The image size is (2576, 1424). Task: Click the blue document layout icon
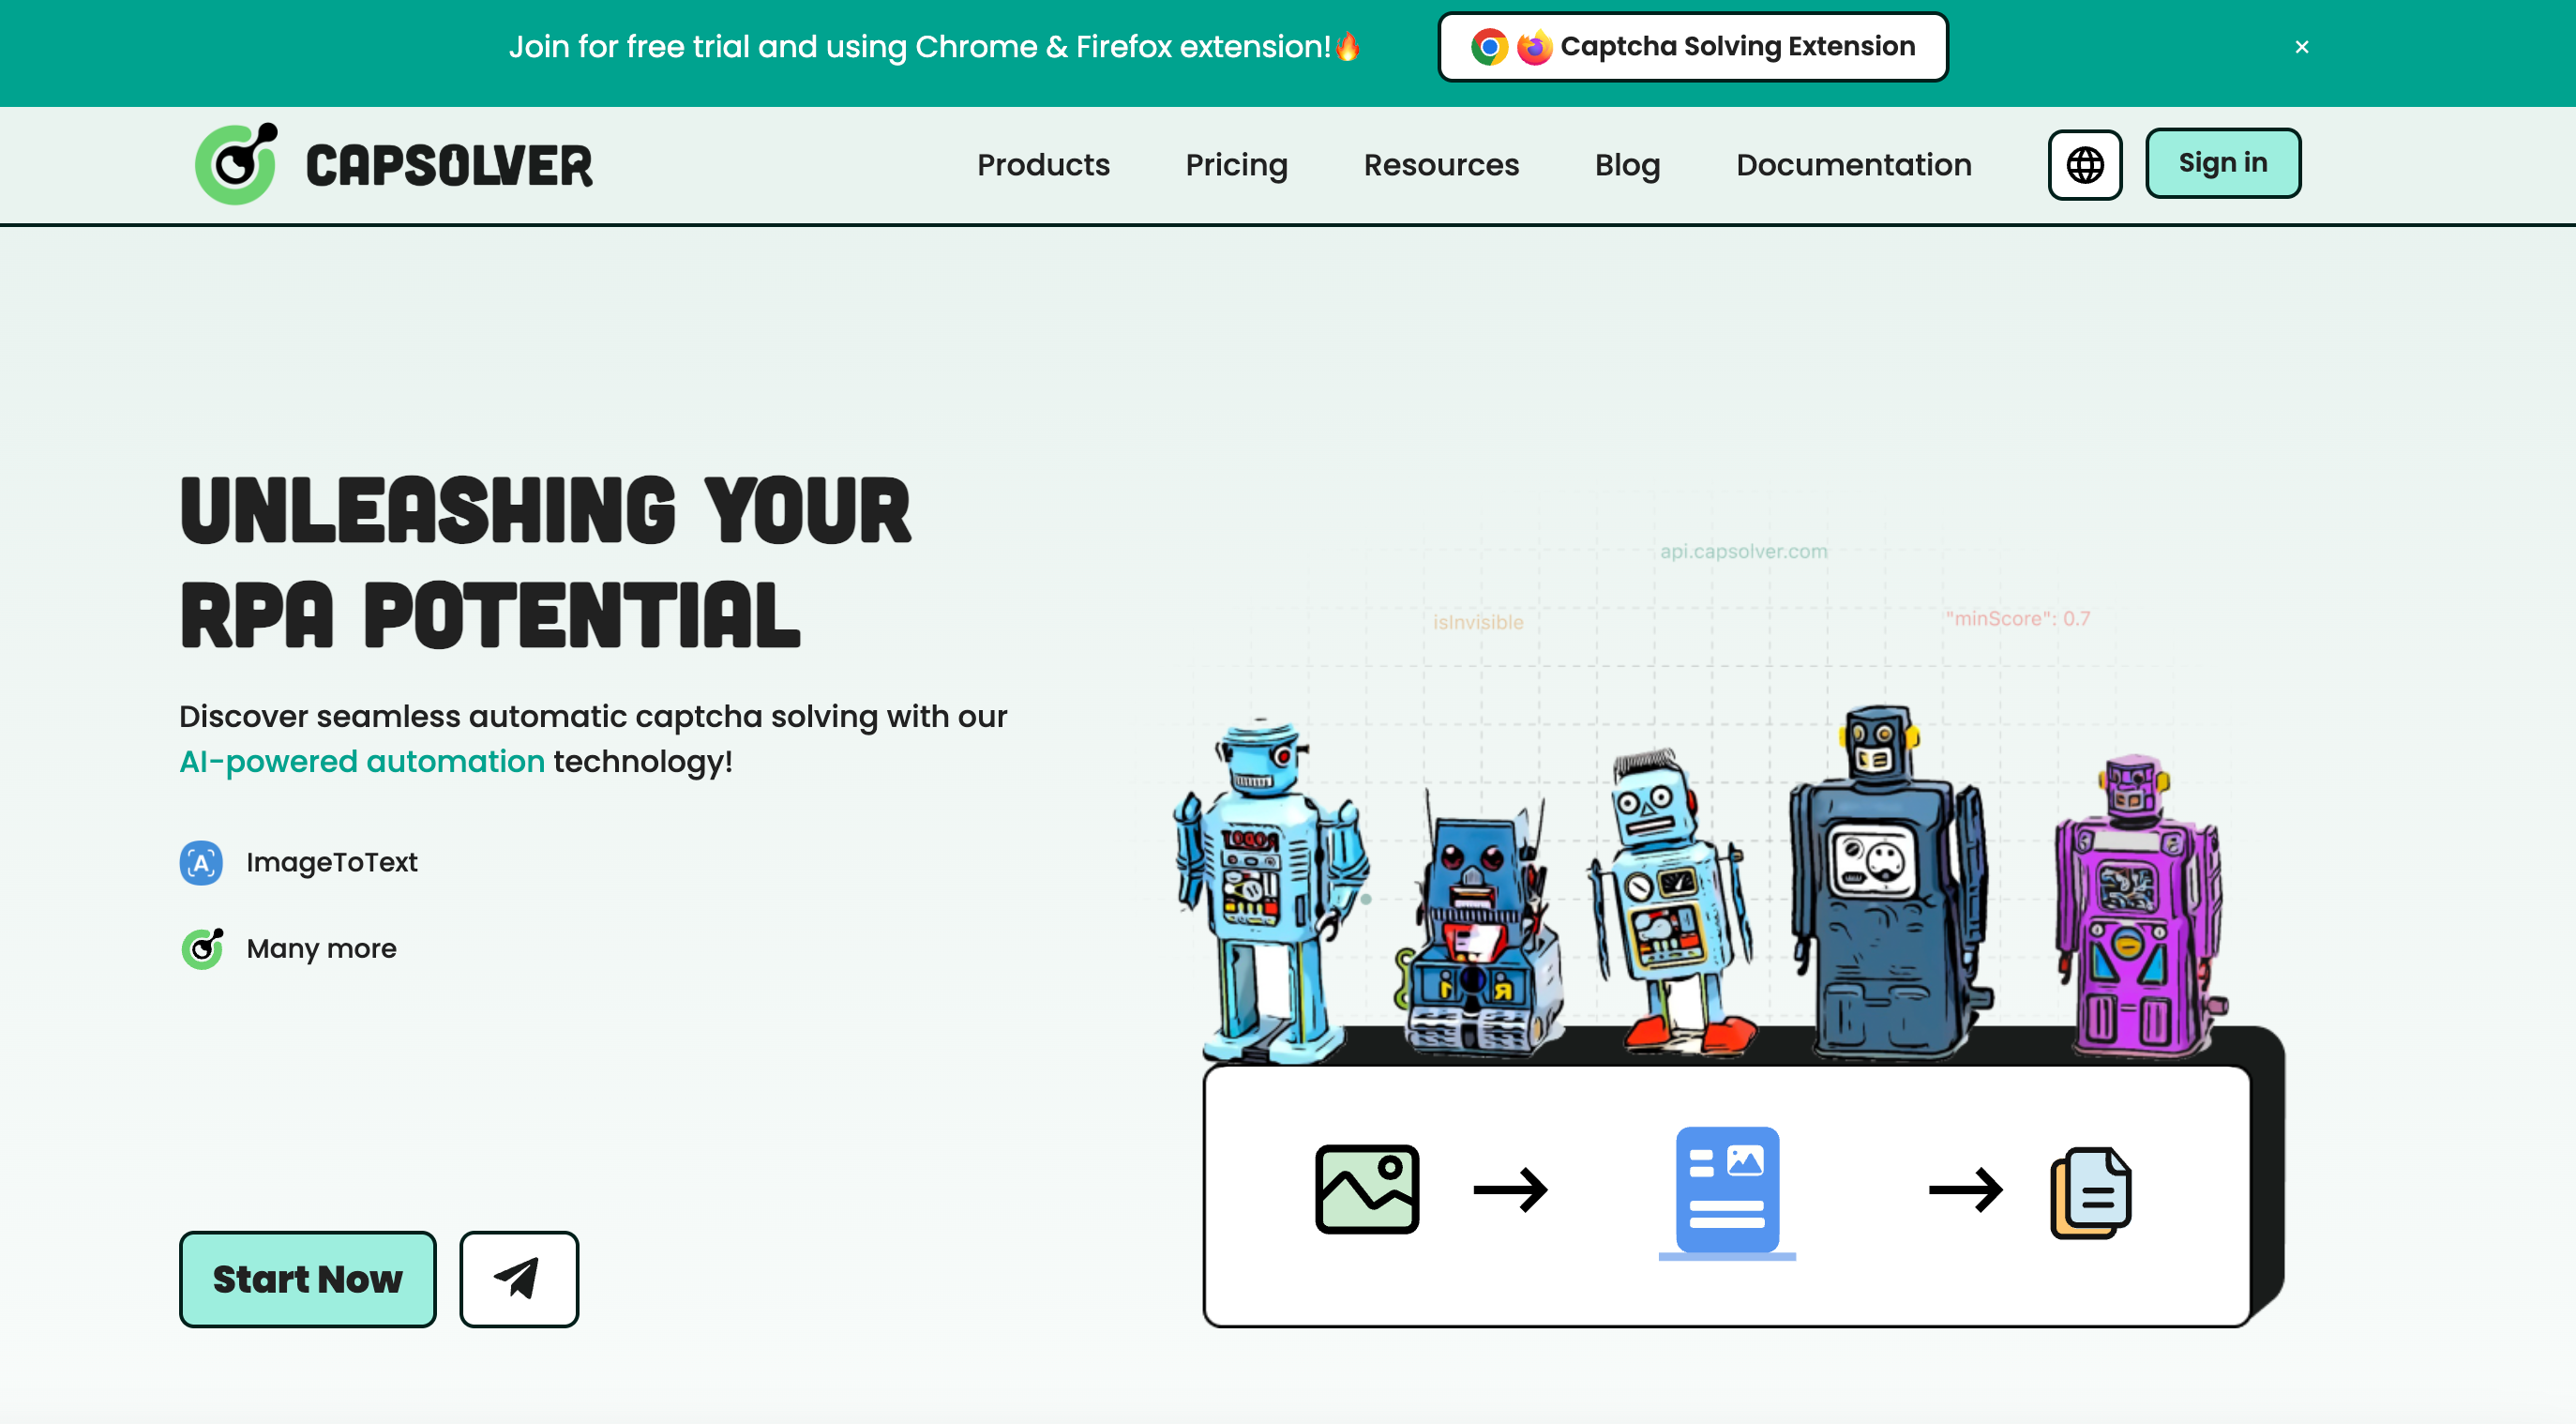1727,1189
